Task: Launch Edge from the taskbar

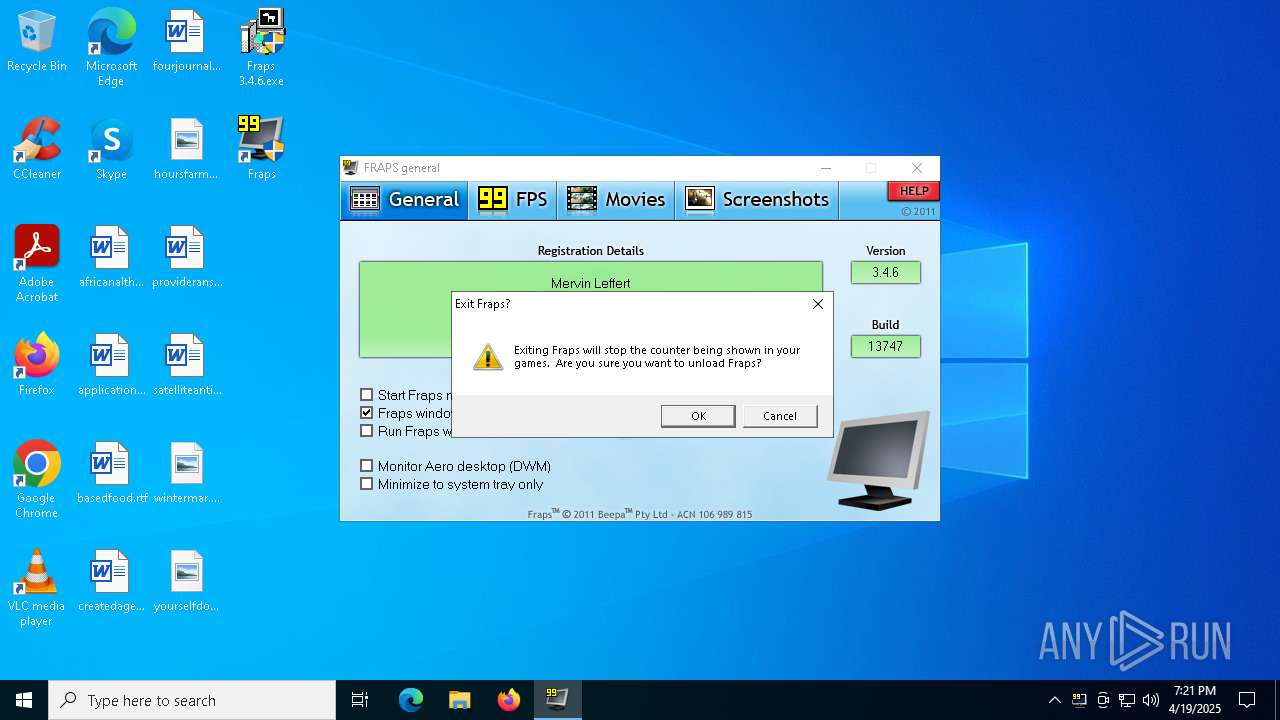Action: (411, 700)
